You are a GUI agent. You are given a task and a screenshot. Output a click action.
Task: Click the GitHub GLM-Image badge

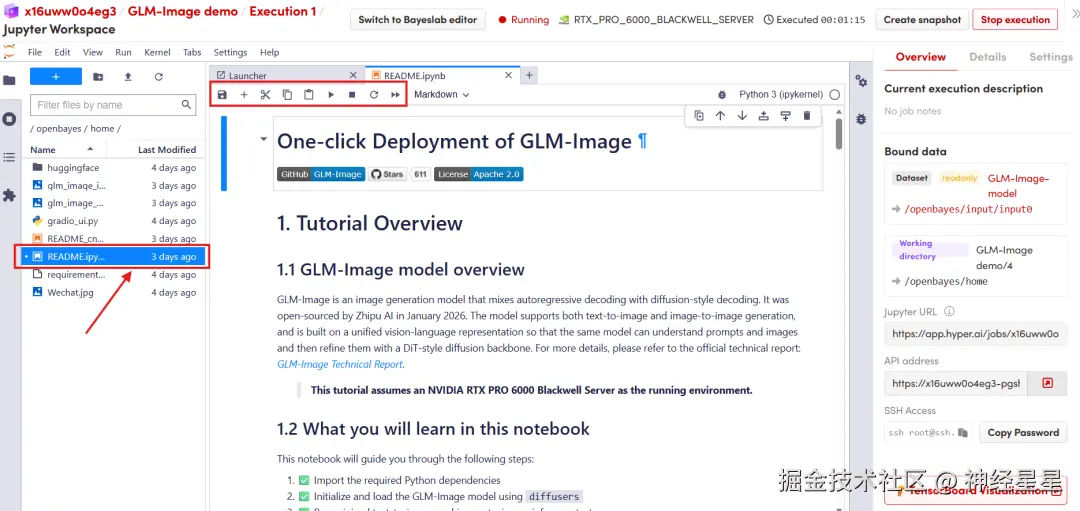(x=321, y=174)
